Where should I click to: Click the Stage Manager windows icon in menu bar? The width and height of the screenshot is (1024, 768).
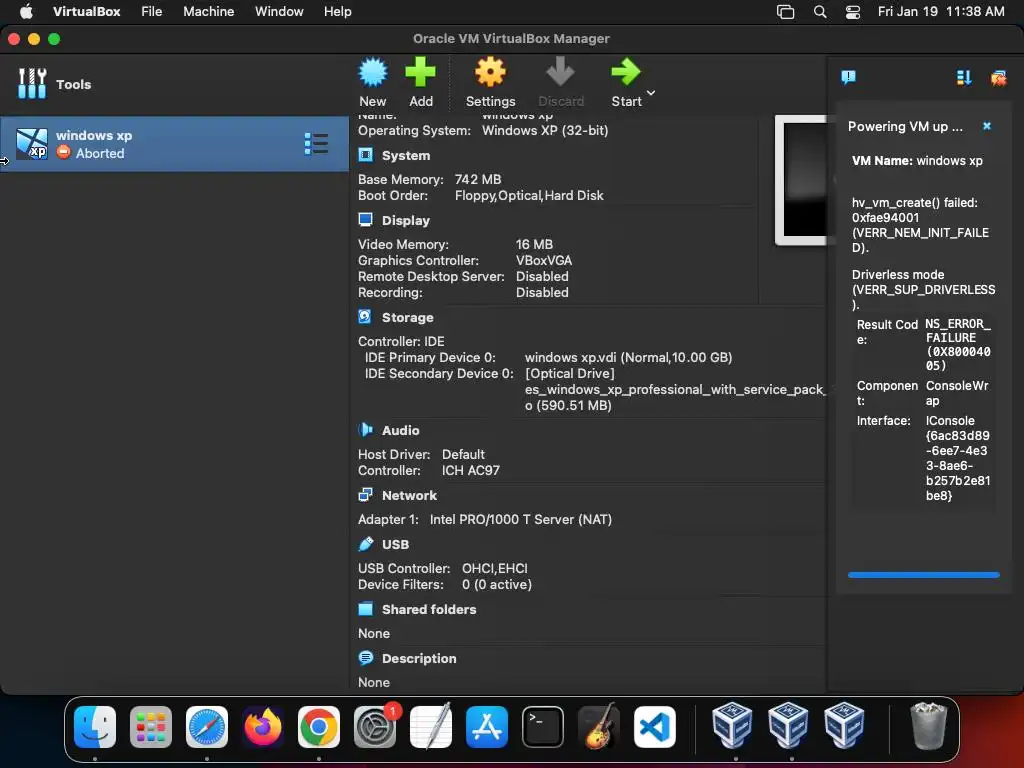coord(785,12)
